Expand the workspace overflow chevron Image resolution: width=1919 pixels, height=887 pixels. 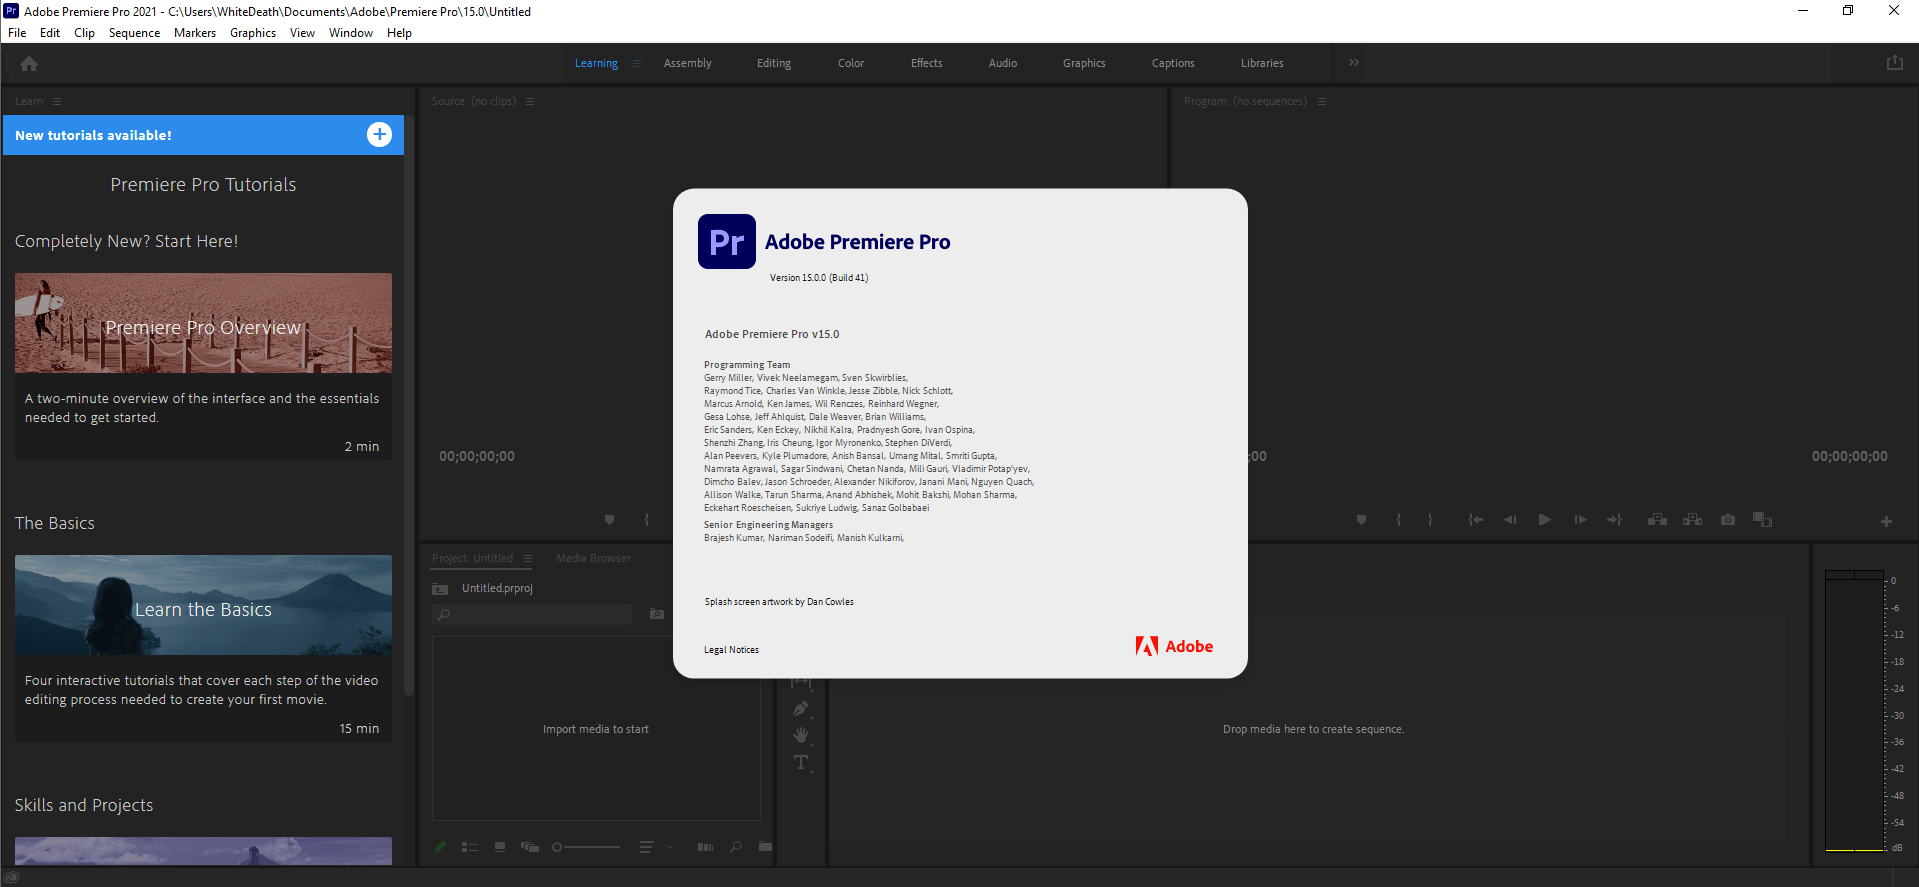[x=1353, y=63]
